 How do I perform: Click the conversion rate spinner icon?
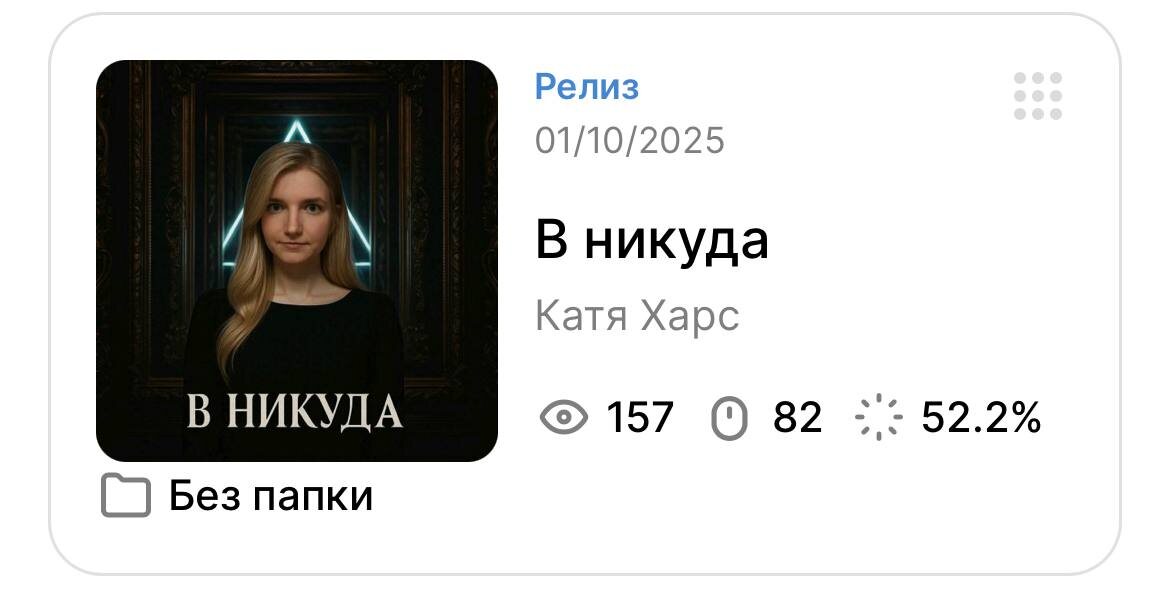878,417
